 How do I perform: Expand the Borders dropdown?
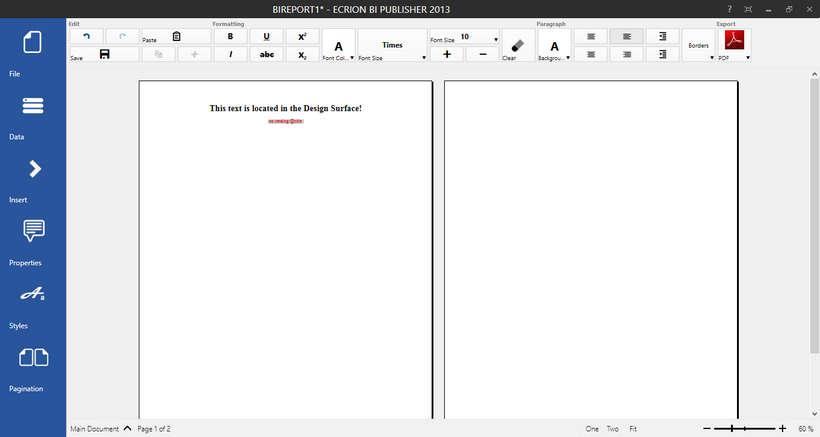(x=699, y=46)
